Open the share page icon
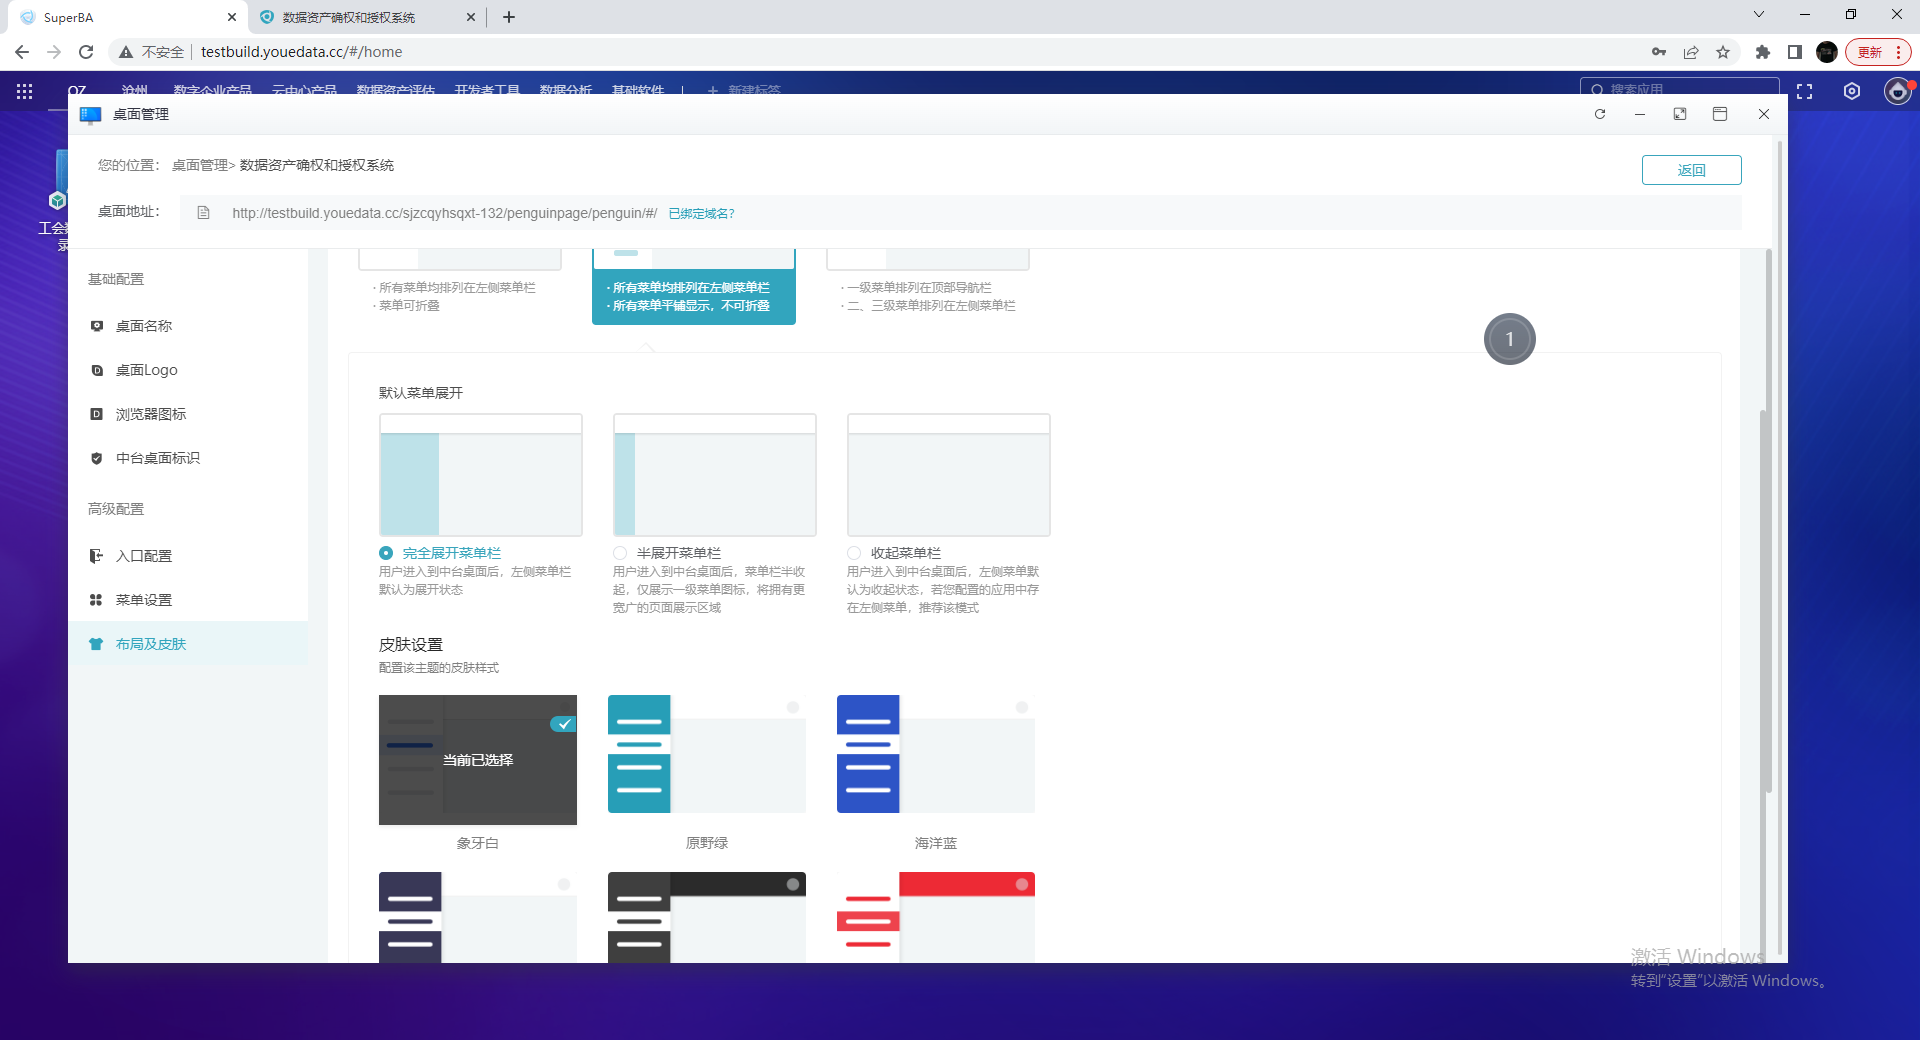This screenshot has width=1920, height=1040. (x=1691, y=52)
